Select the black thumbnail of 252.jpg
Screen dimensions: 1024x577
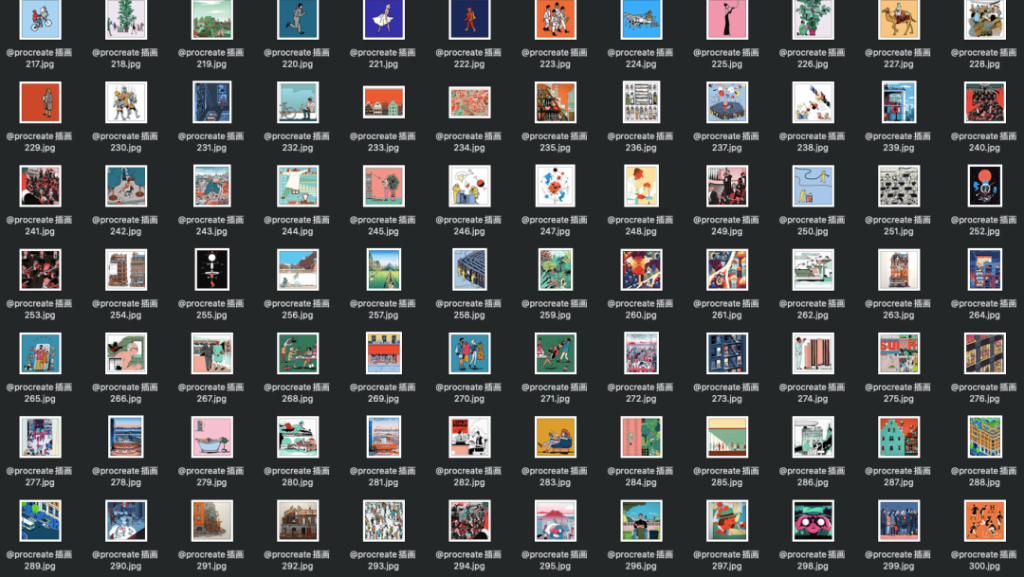[984, 186]
